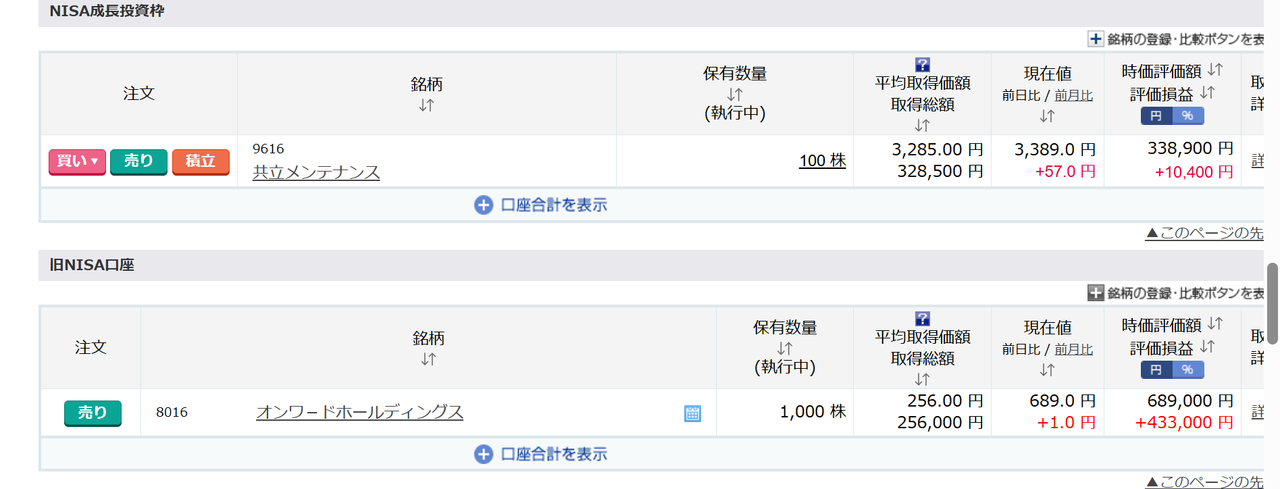Expand 口座合計を表示 under 旧NISA口座

click(541, 454)
